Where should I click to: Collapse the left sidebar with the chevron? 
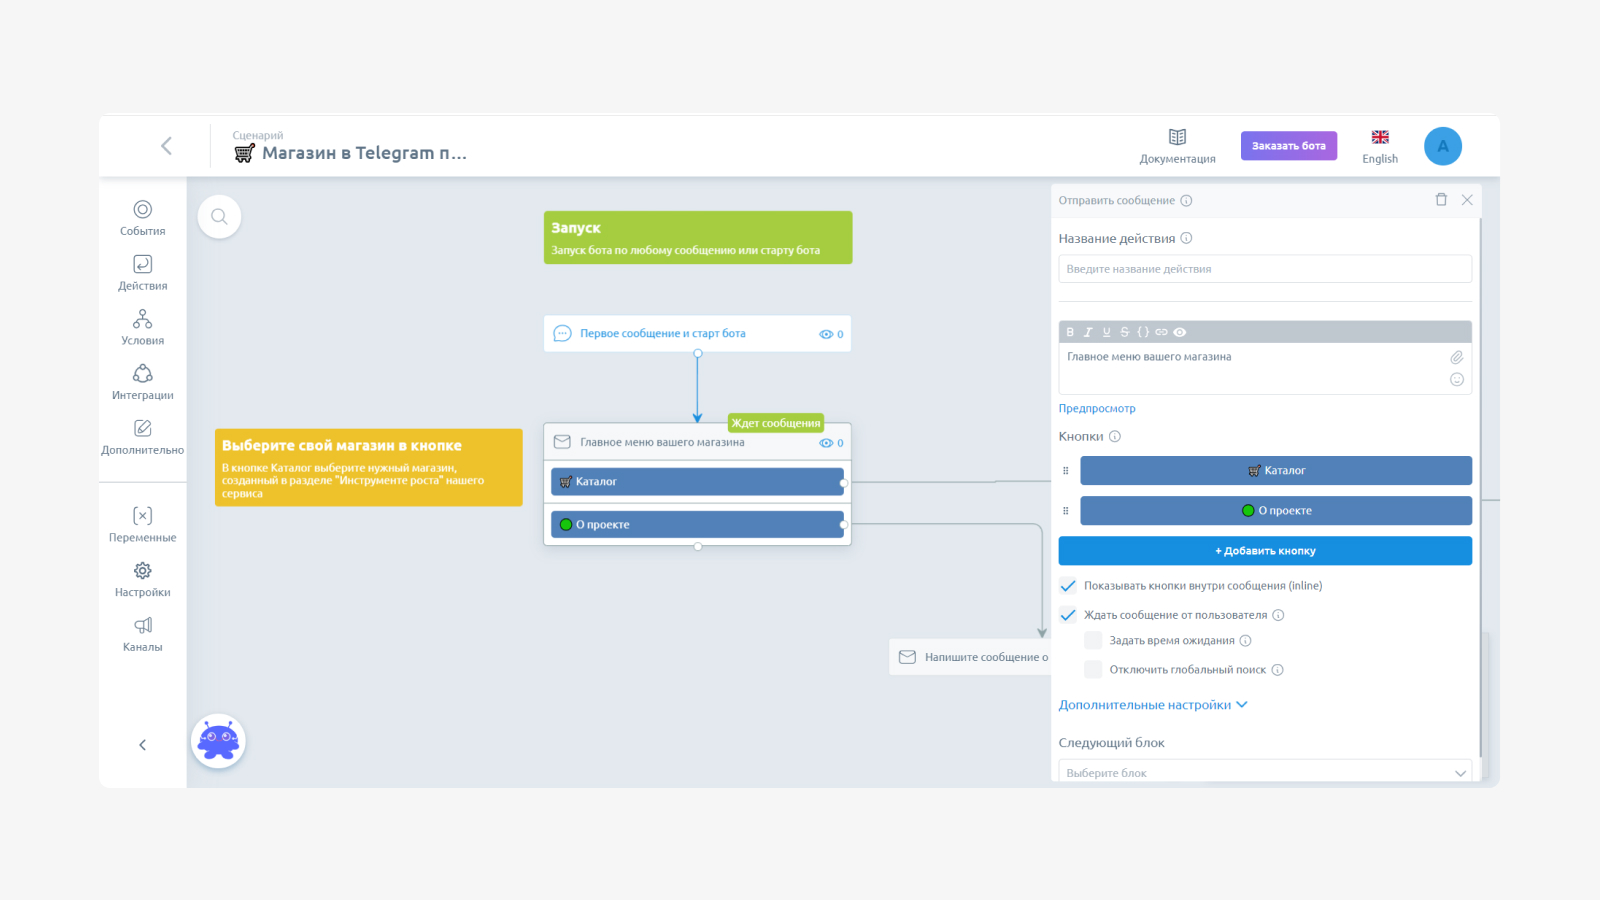pos(143,745)
